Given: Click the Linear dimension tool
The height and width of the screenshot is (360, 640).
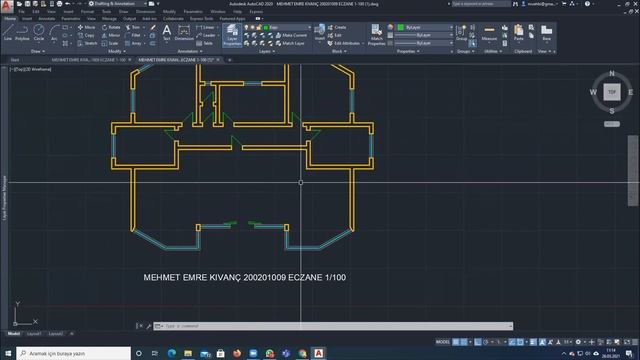Looking at the screenshot, I should 205,27.
